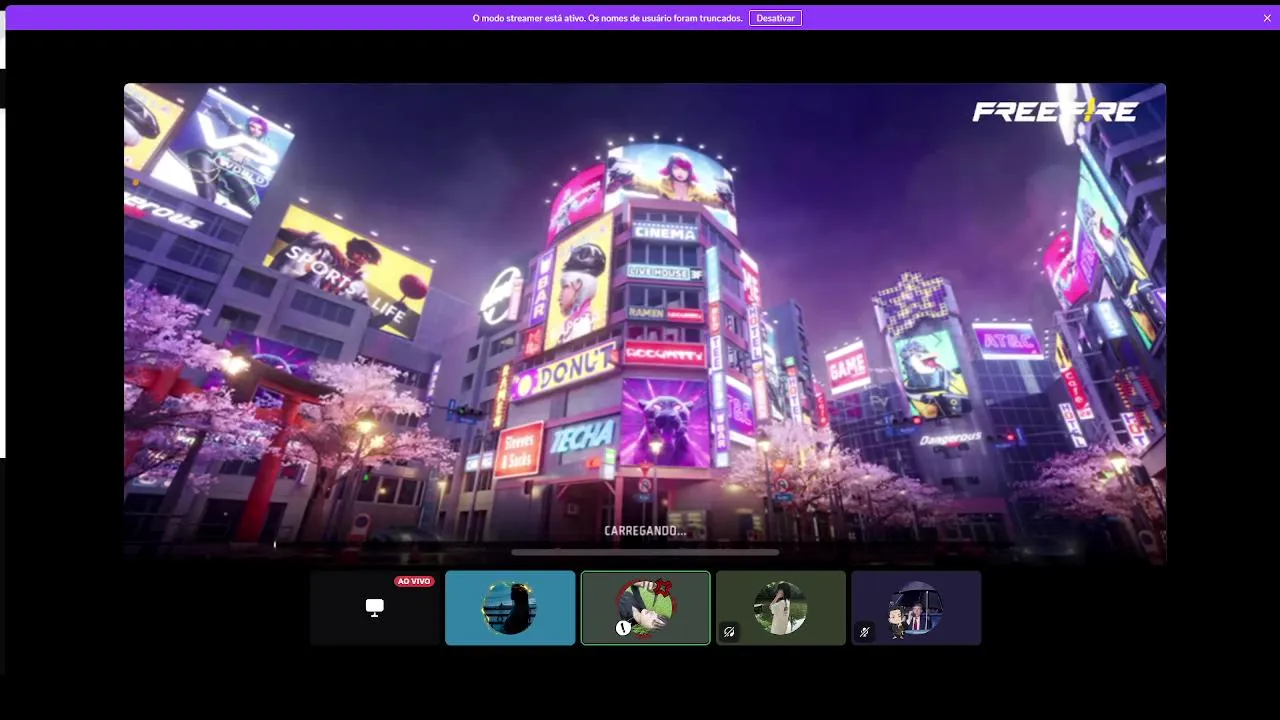Select participant tile with white dress avatar
This screenshot has width=1280, height=720.
coord(781,608)
